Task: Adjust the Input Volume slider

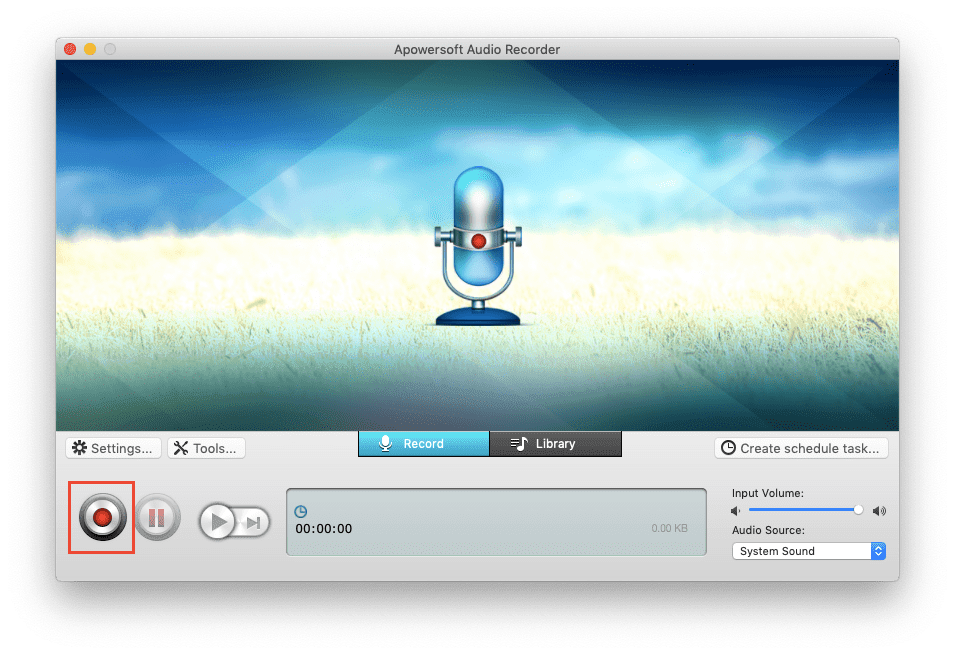Action: tap(858, 509)
